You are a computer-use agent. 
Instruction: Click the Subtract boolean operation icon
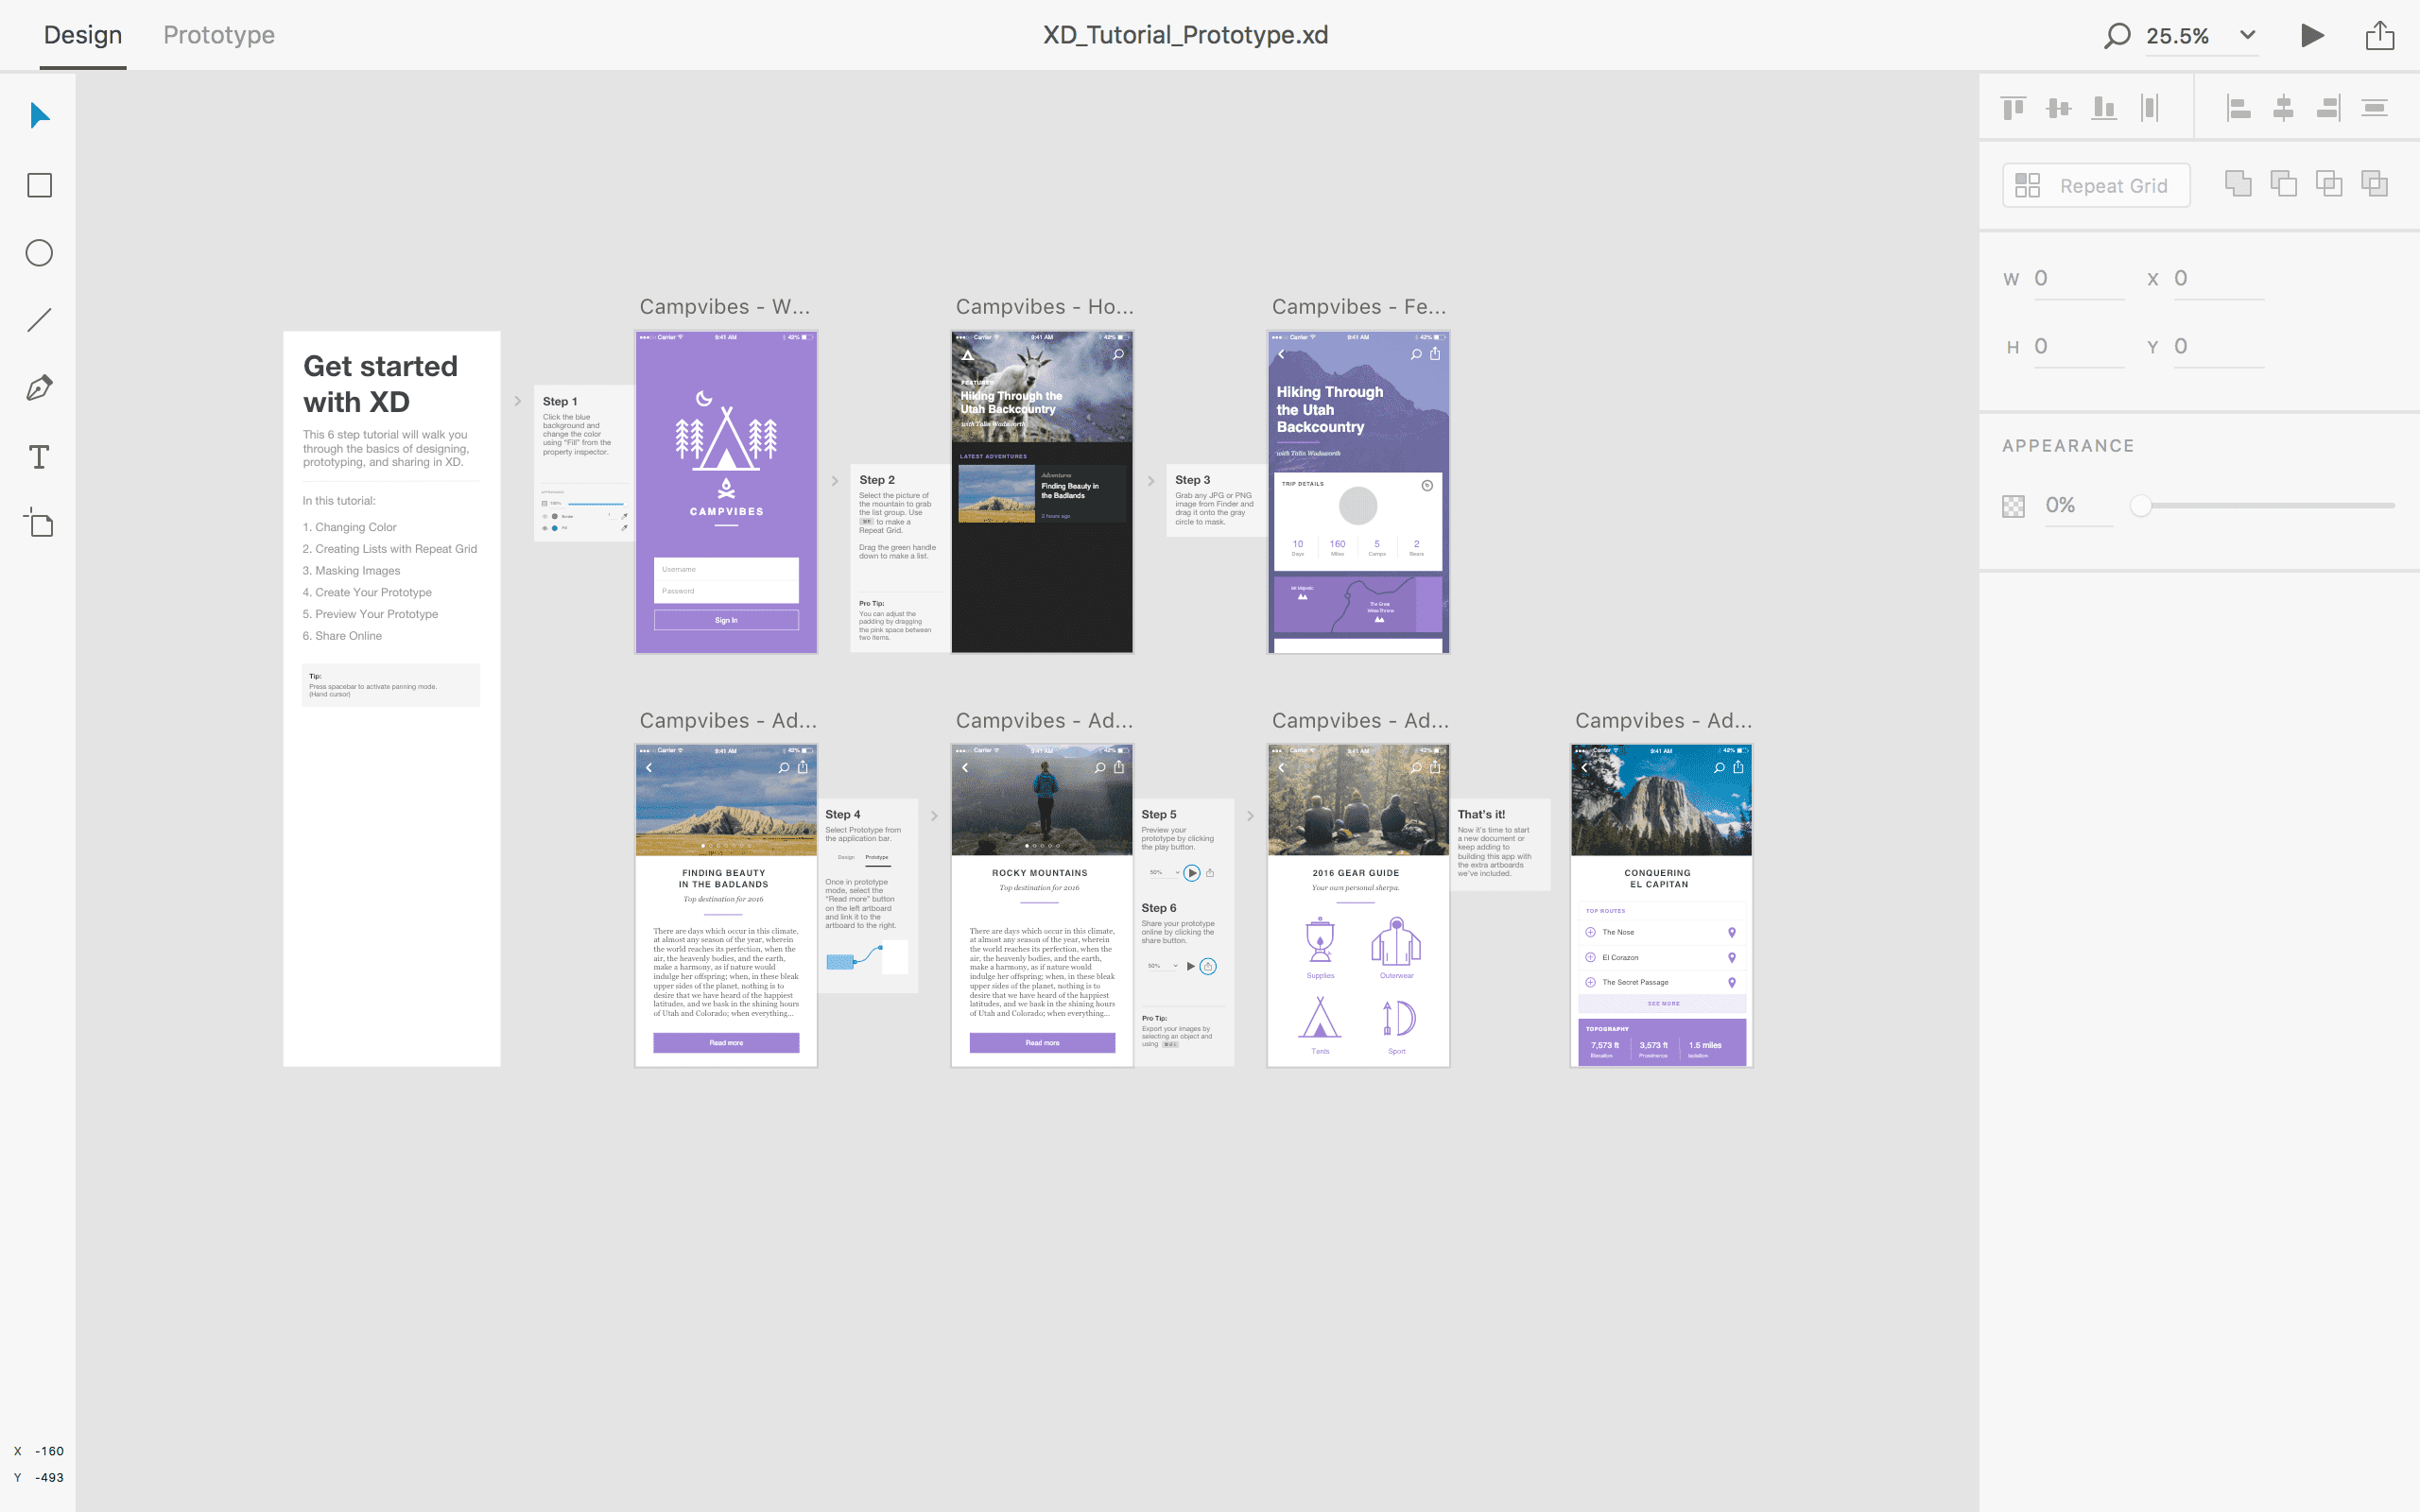tap(2285, 183)
